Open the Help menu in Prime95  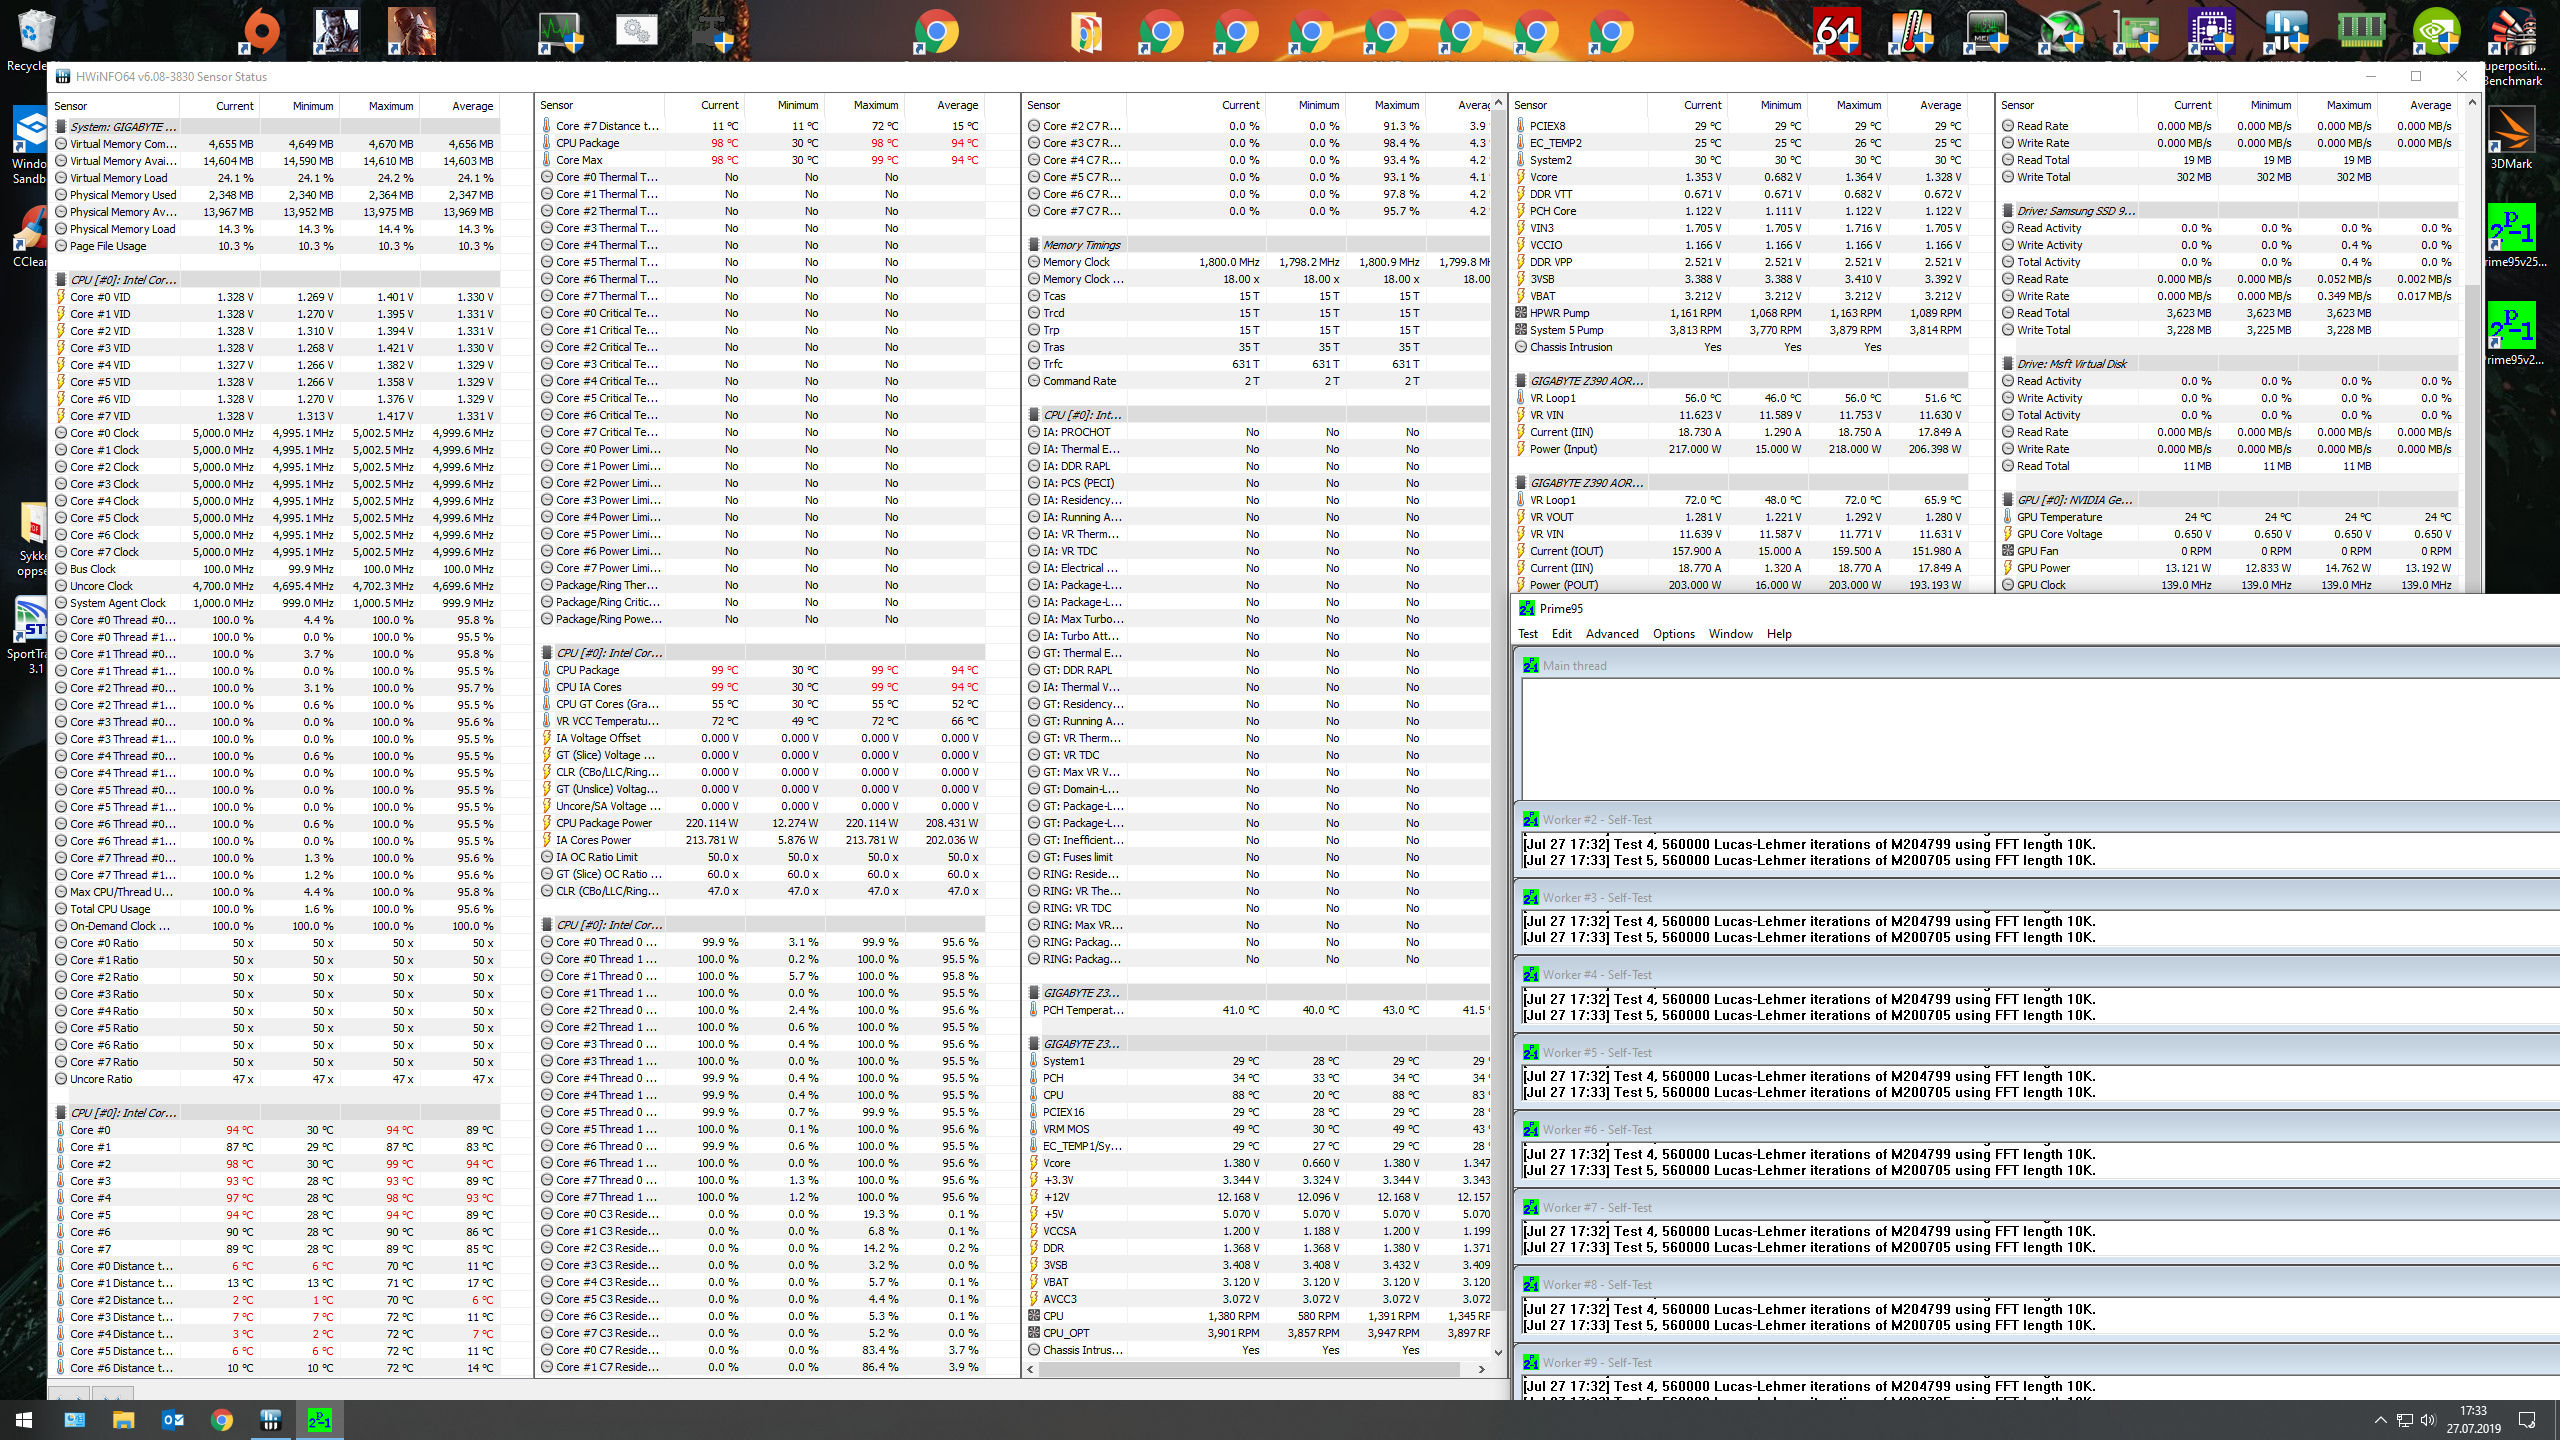tap(1779, 634)
